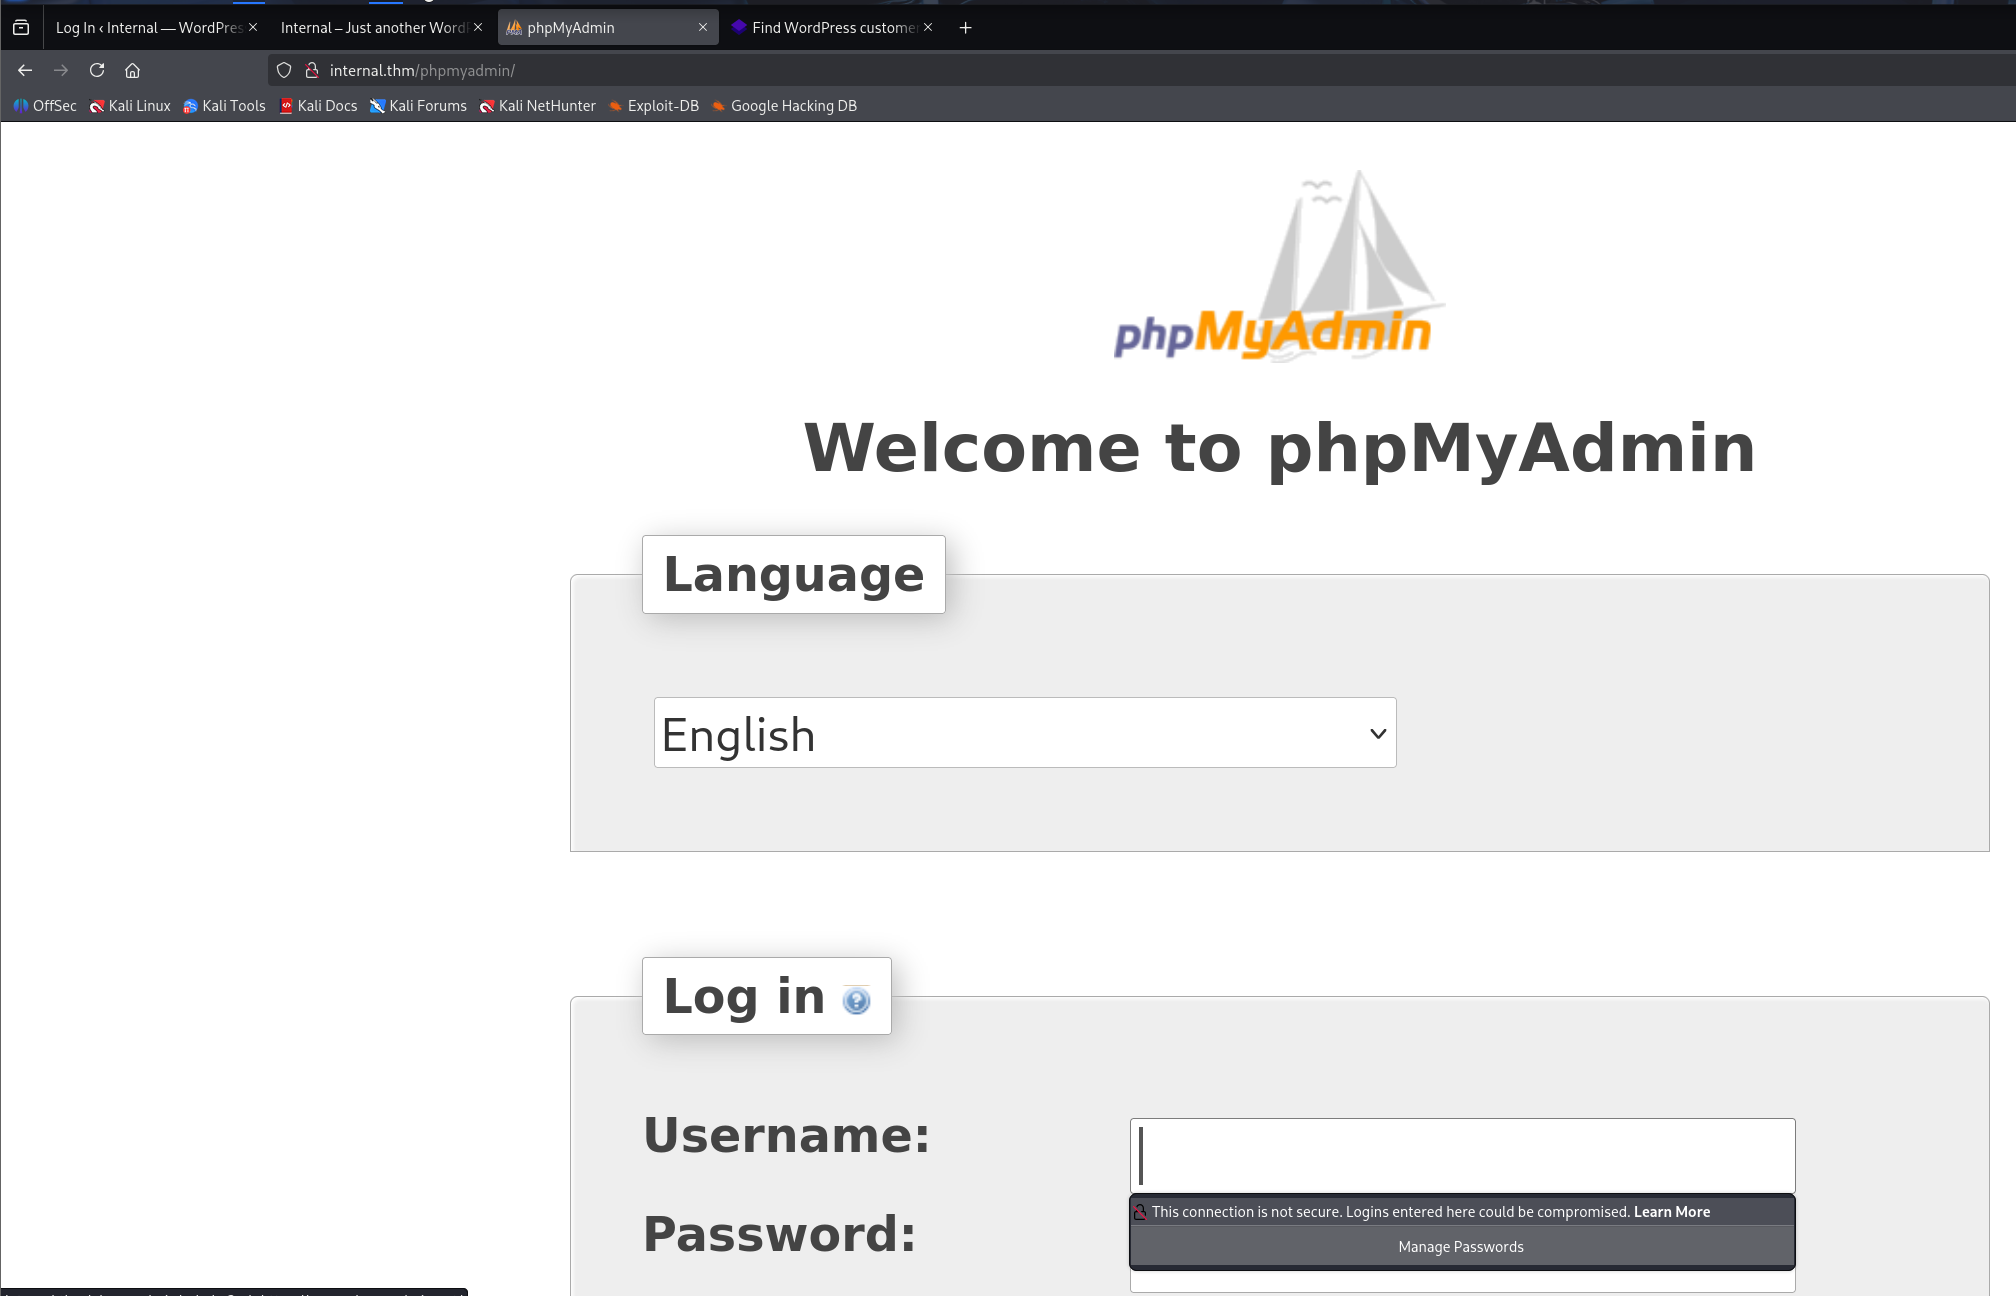
Task: Click the browser forward arrow
Action: point(61,70)
